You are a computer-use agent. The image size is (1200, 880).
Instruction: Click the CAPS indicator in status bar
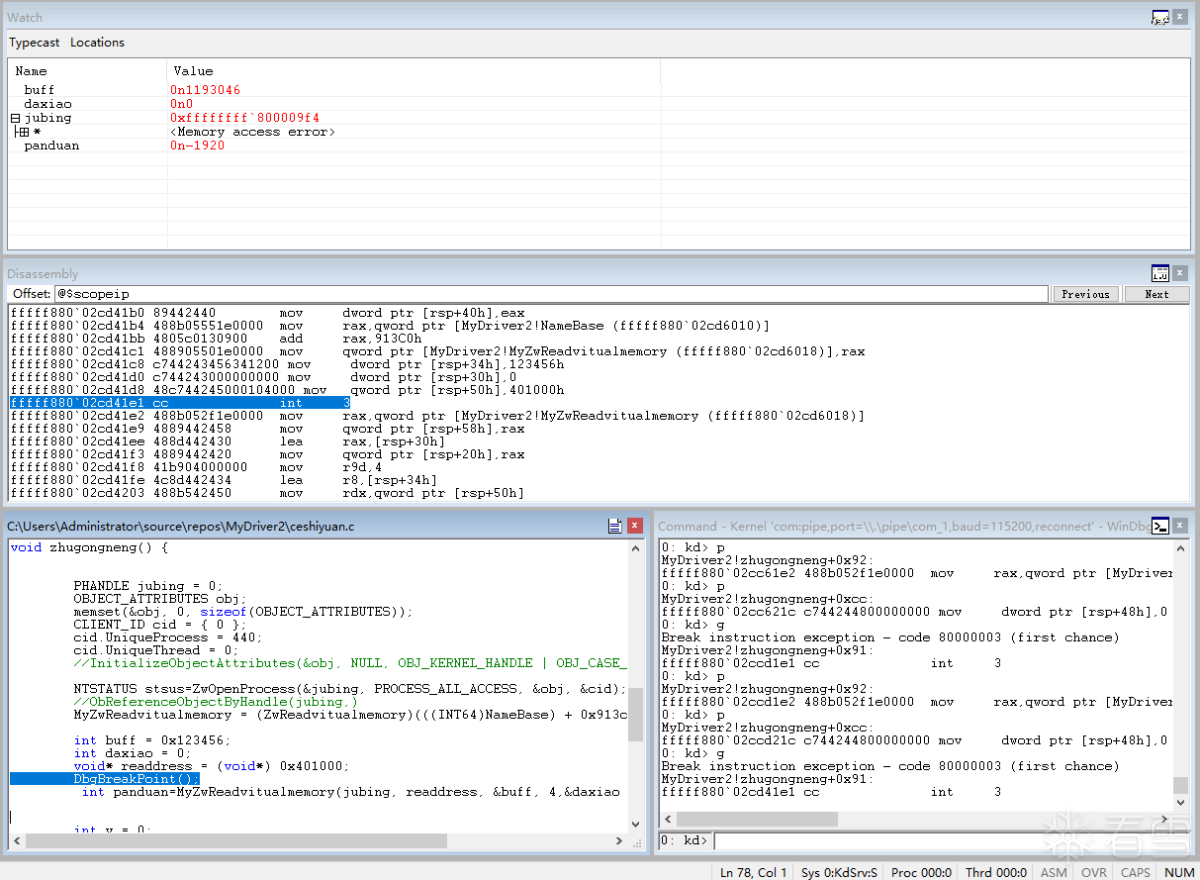(1135, 872)
